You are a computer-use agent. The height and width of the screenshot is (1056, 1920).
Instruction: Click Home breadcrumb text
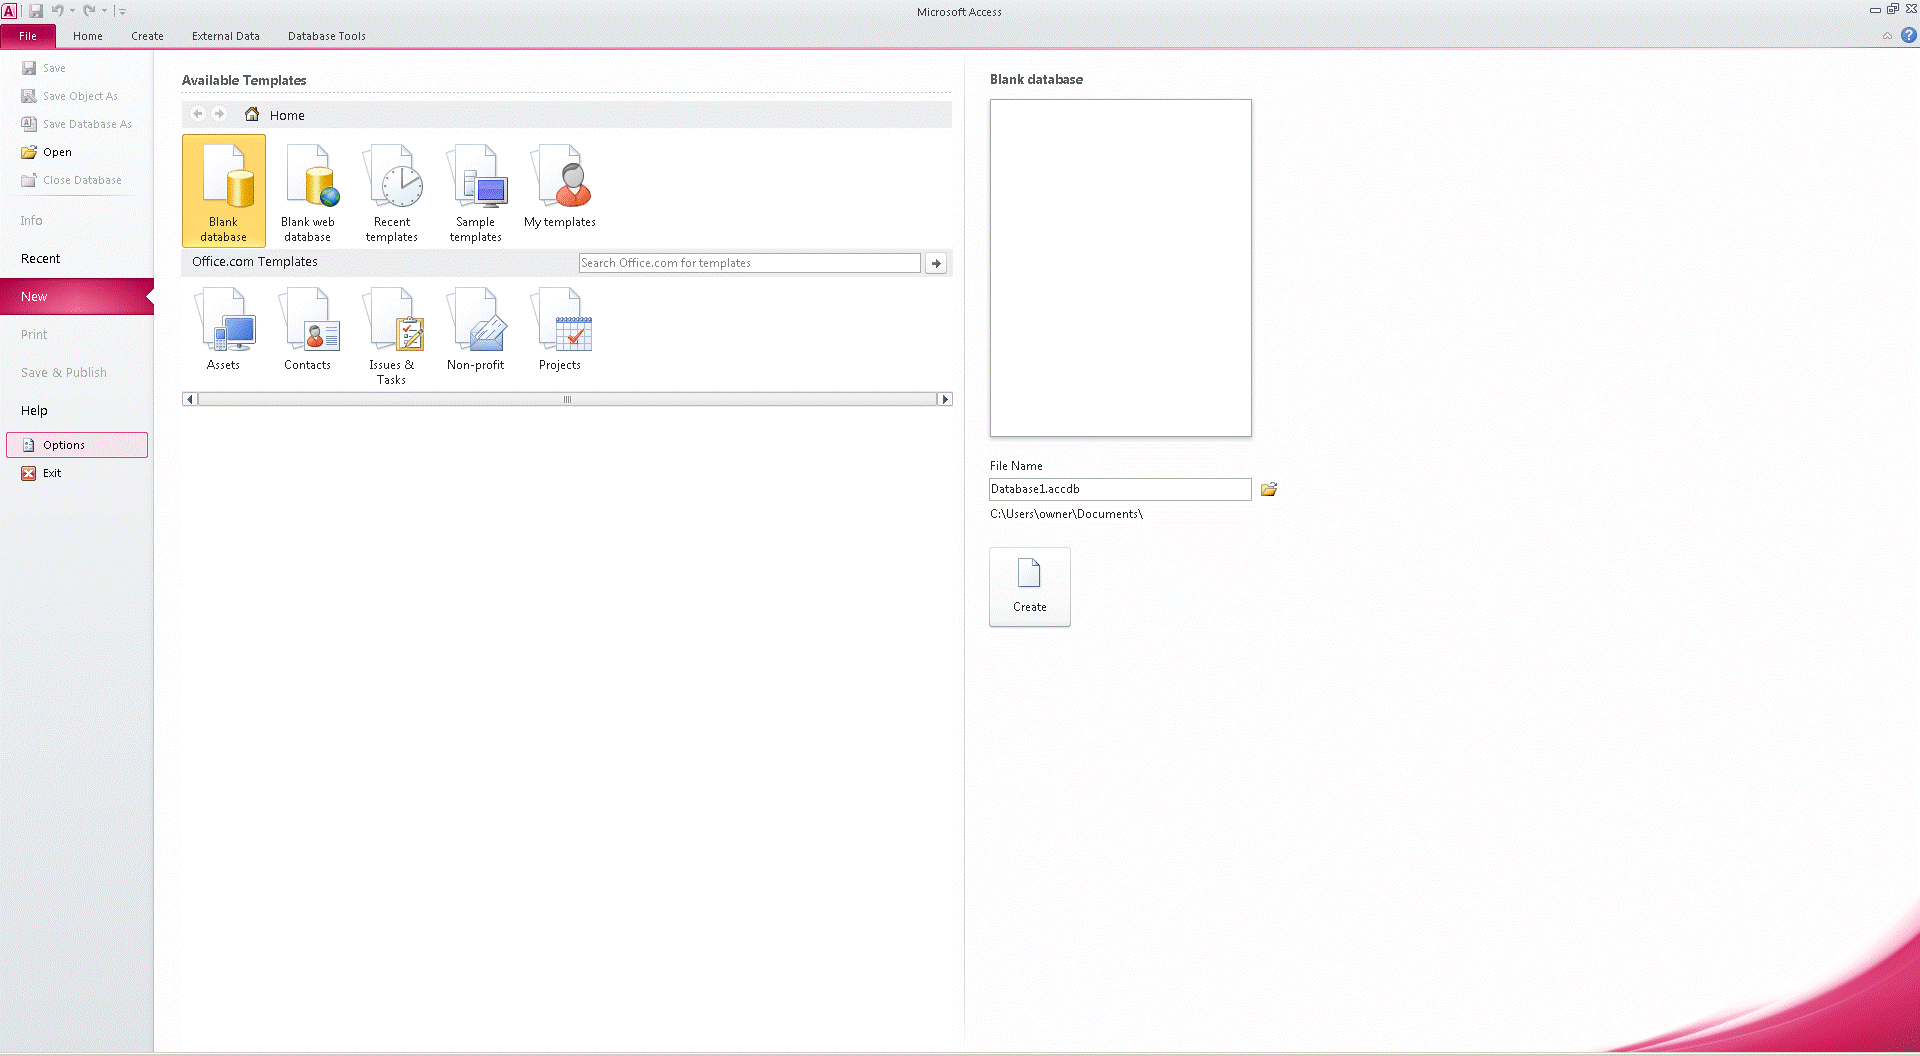tap(287, 115)
